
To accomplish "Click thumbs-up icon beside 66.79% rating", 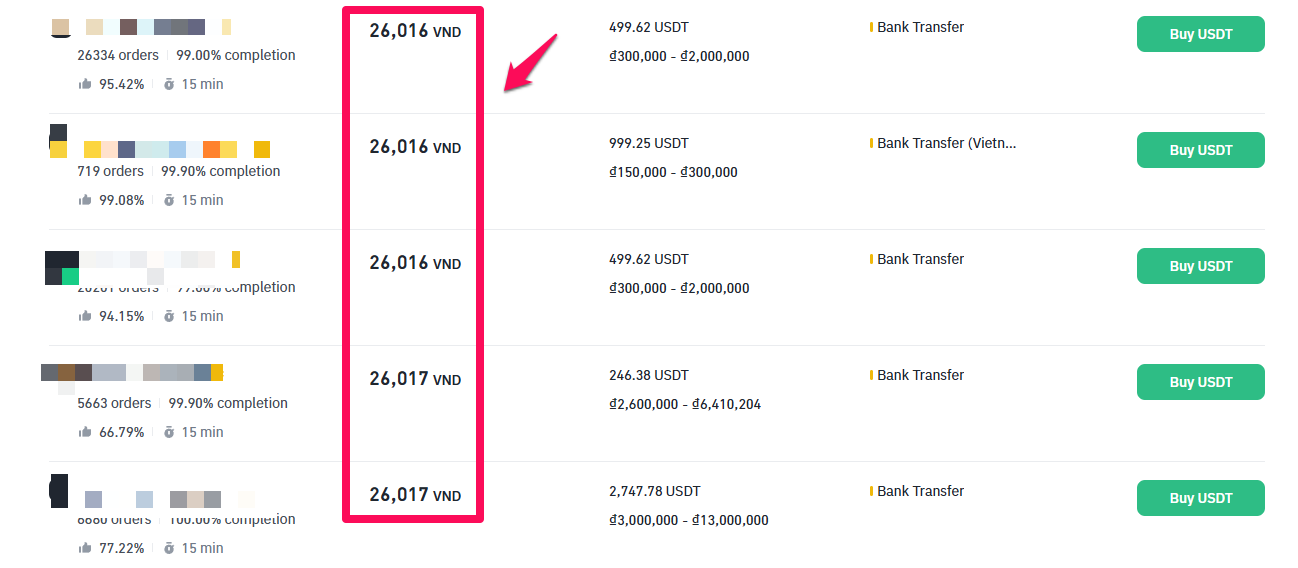I will [85, 432].
